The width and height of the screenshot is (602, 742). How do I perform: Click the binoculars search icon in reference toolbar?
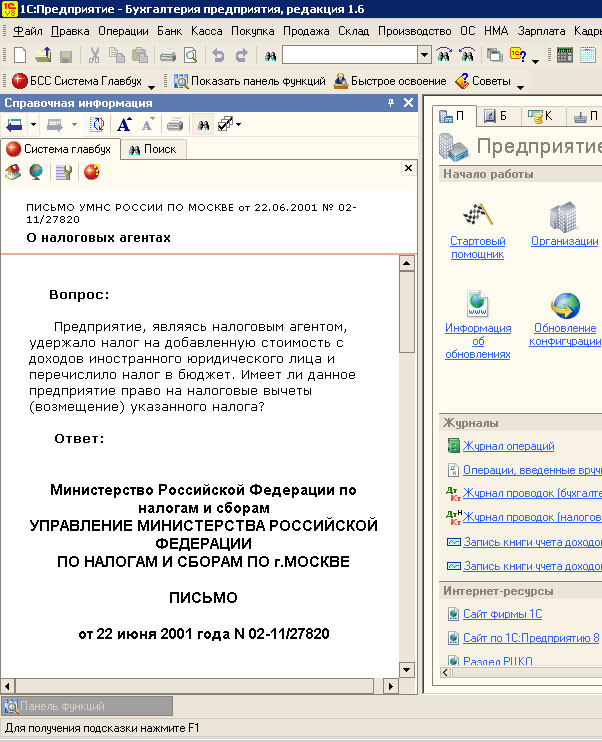coord(204,125)
